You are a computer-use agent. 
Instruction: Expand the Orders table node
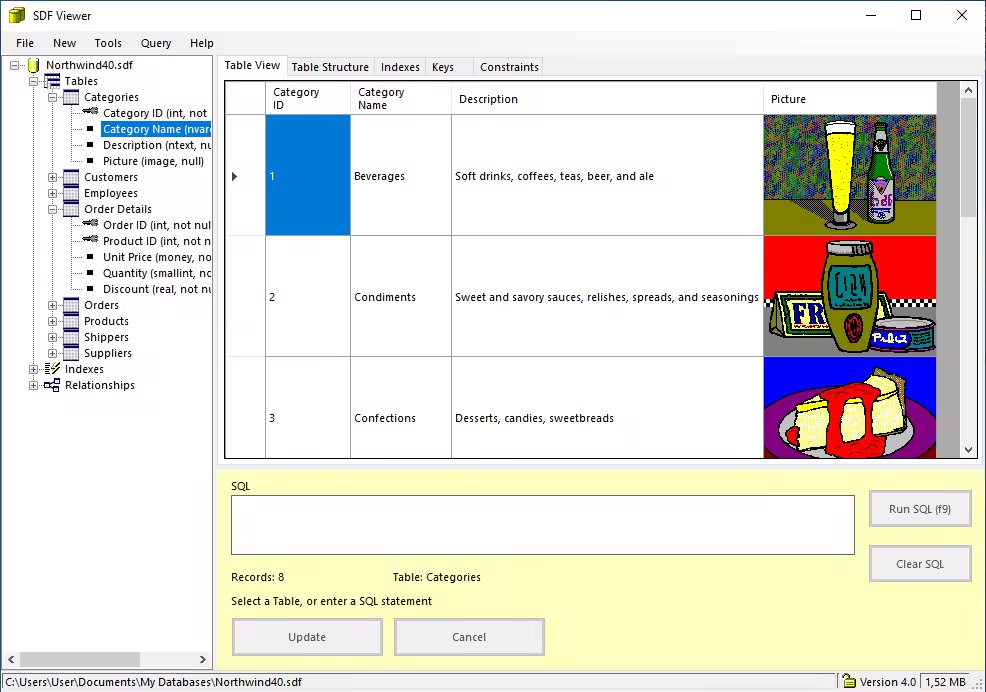(x=53, y=305)
